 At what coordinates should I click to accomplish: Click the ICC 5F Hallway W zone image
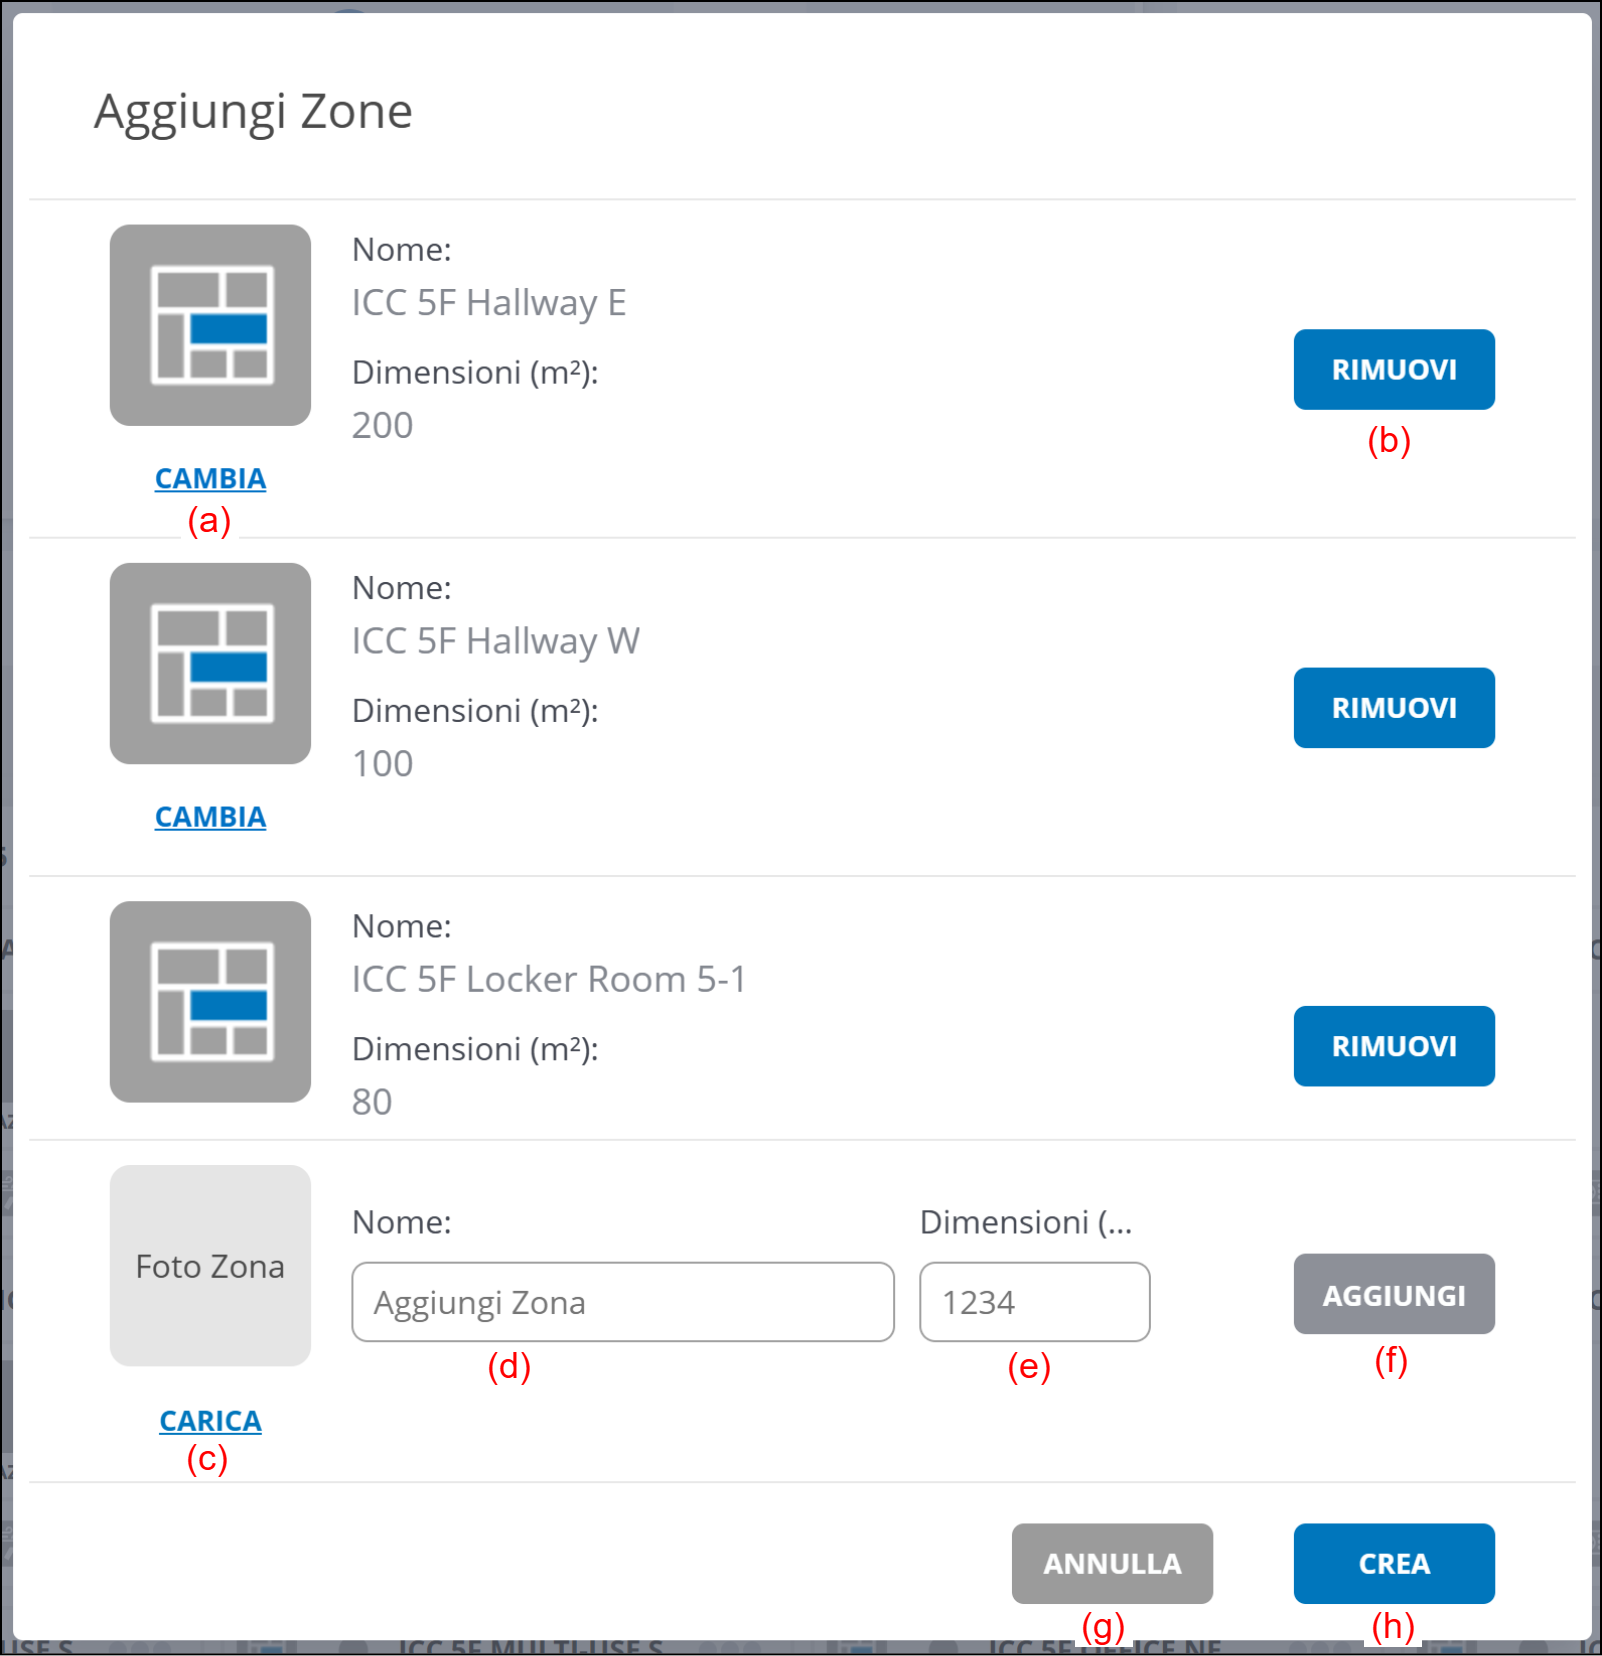210,663
